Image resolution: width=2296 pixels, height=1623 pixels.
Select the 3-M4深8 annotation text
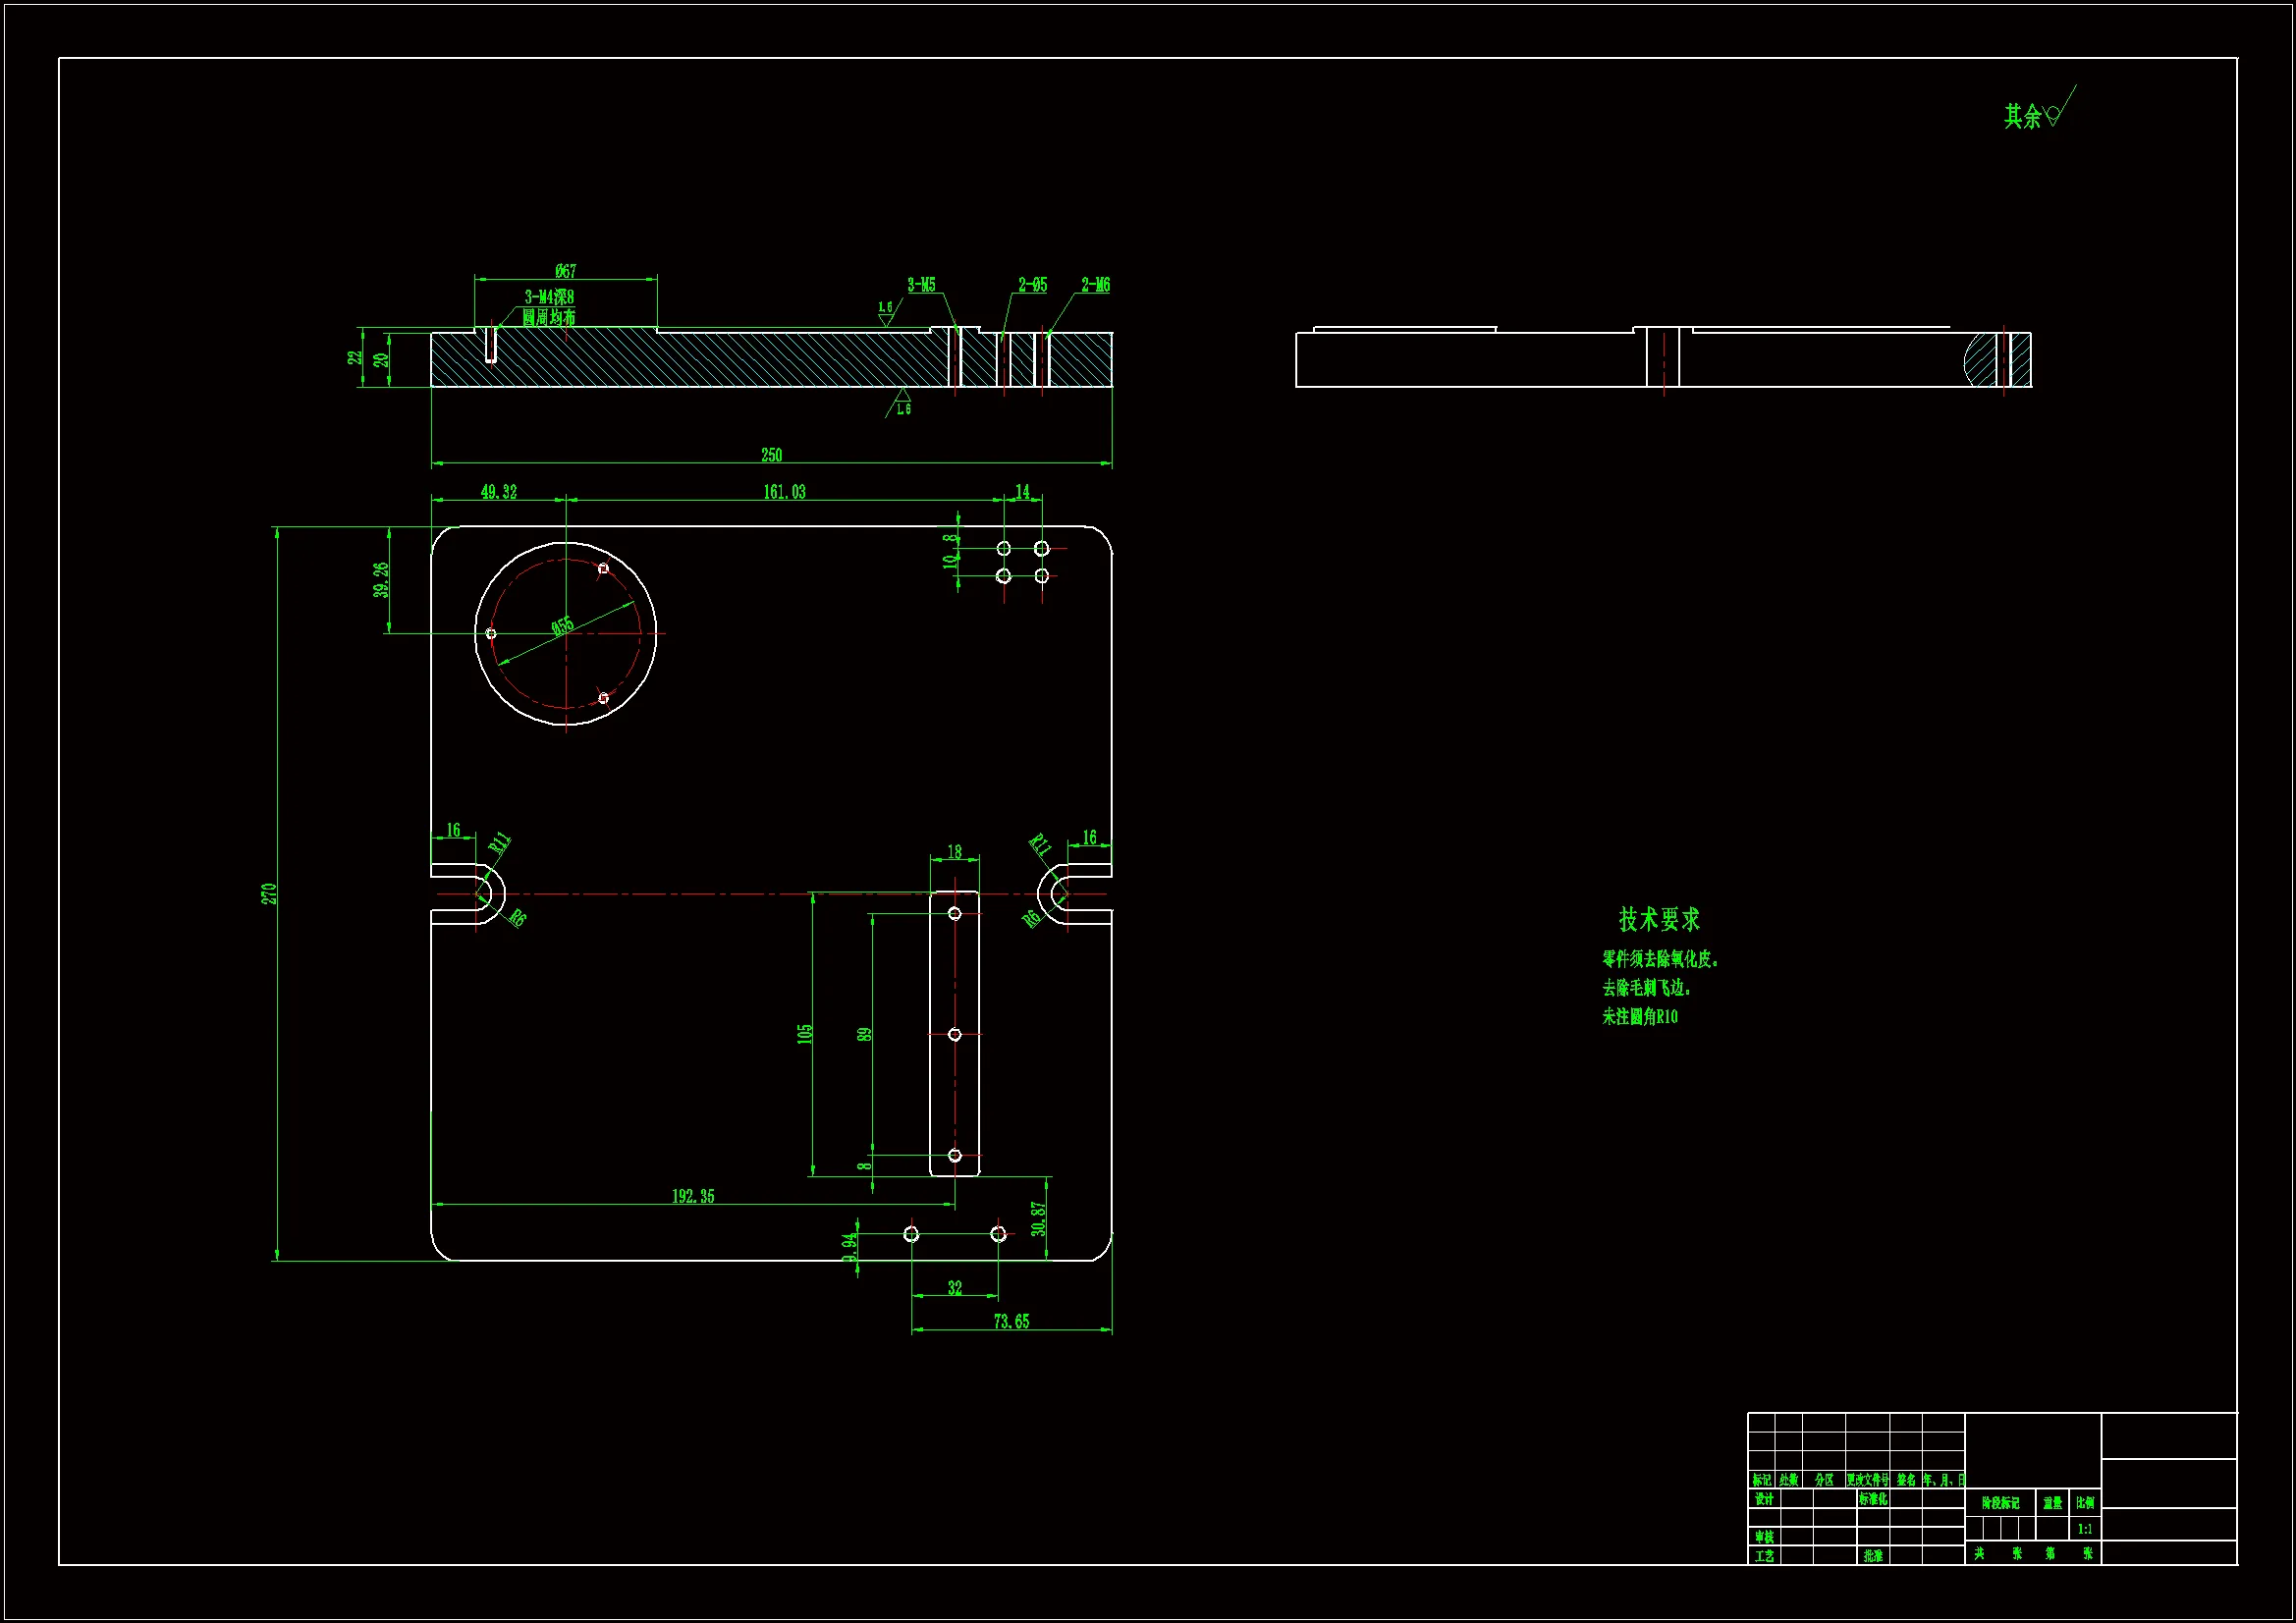pos(549,297)
